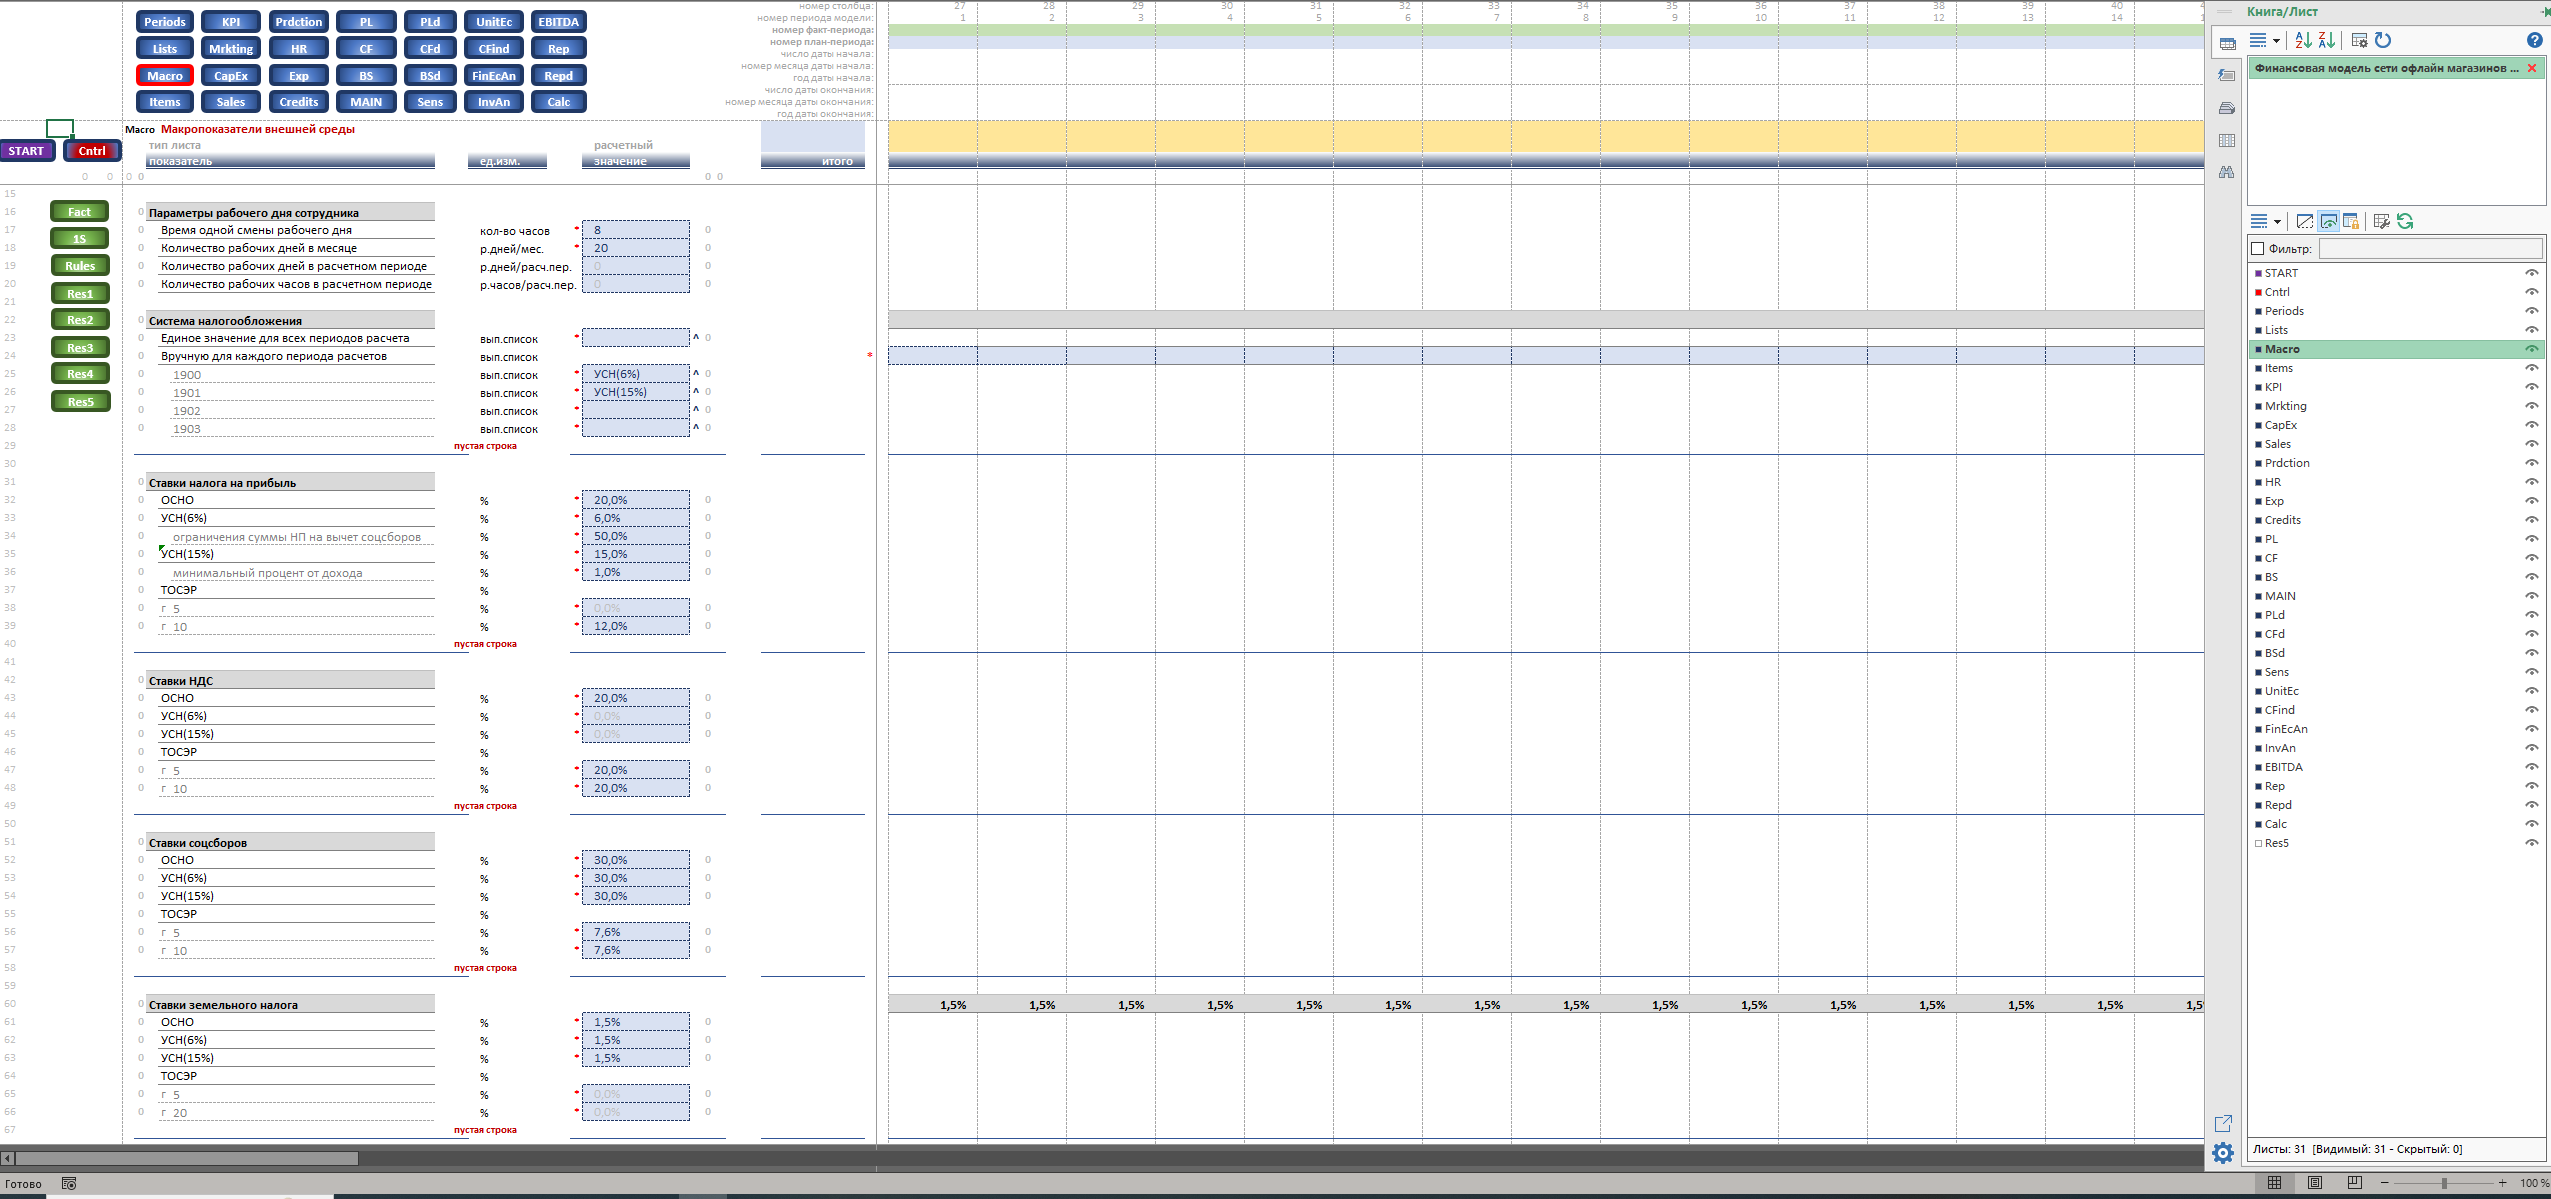The image size is (2551, 1199).
Task: Open the blue help question icon
Action: pyautogui.click(x=2534, y=40)
